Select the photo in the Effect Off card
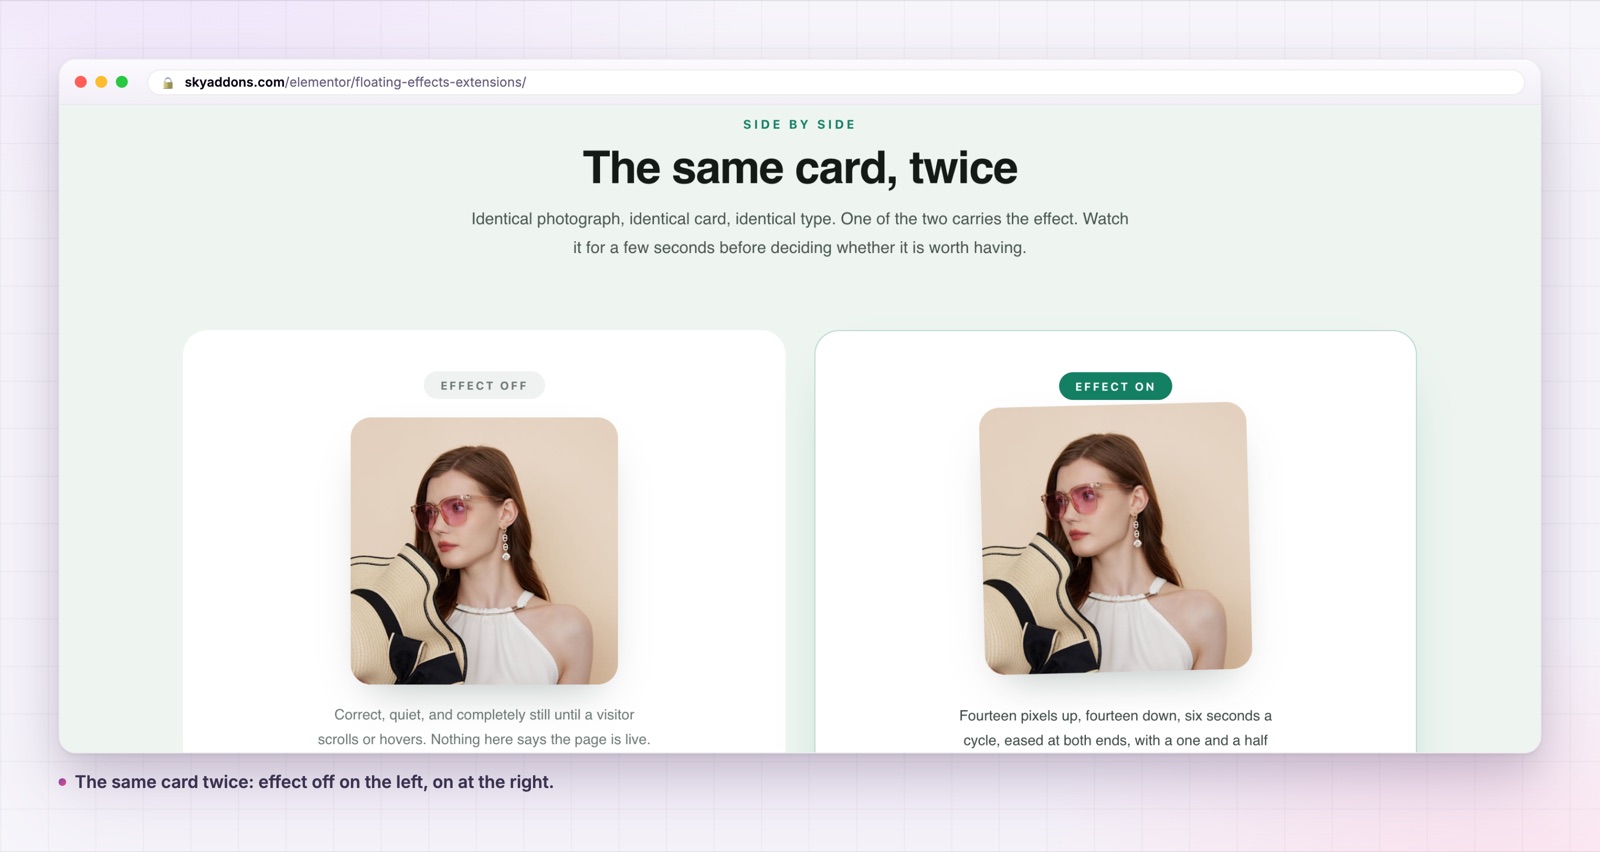The image size is (1600, 852). (484, 551)
